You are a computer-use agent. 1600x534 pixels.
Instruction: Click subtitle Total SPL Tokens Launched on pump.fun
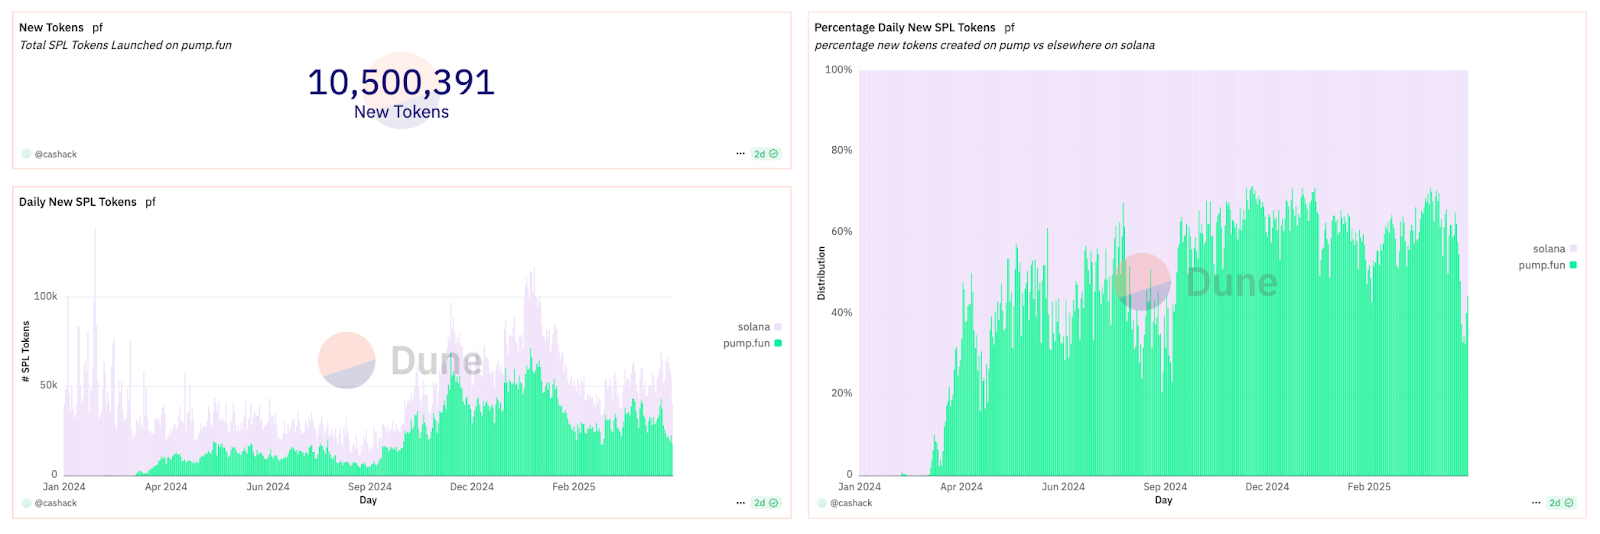coord(126,45)
